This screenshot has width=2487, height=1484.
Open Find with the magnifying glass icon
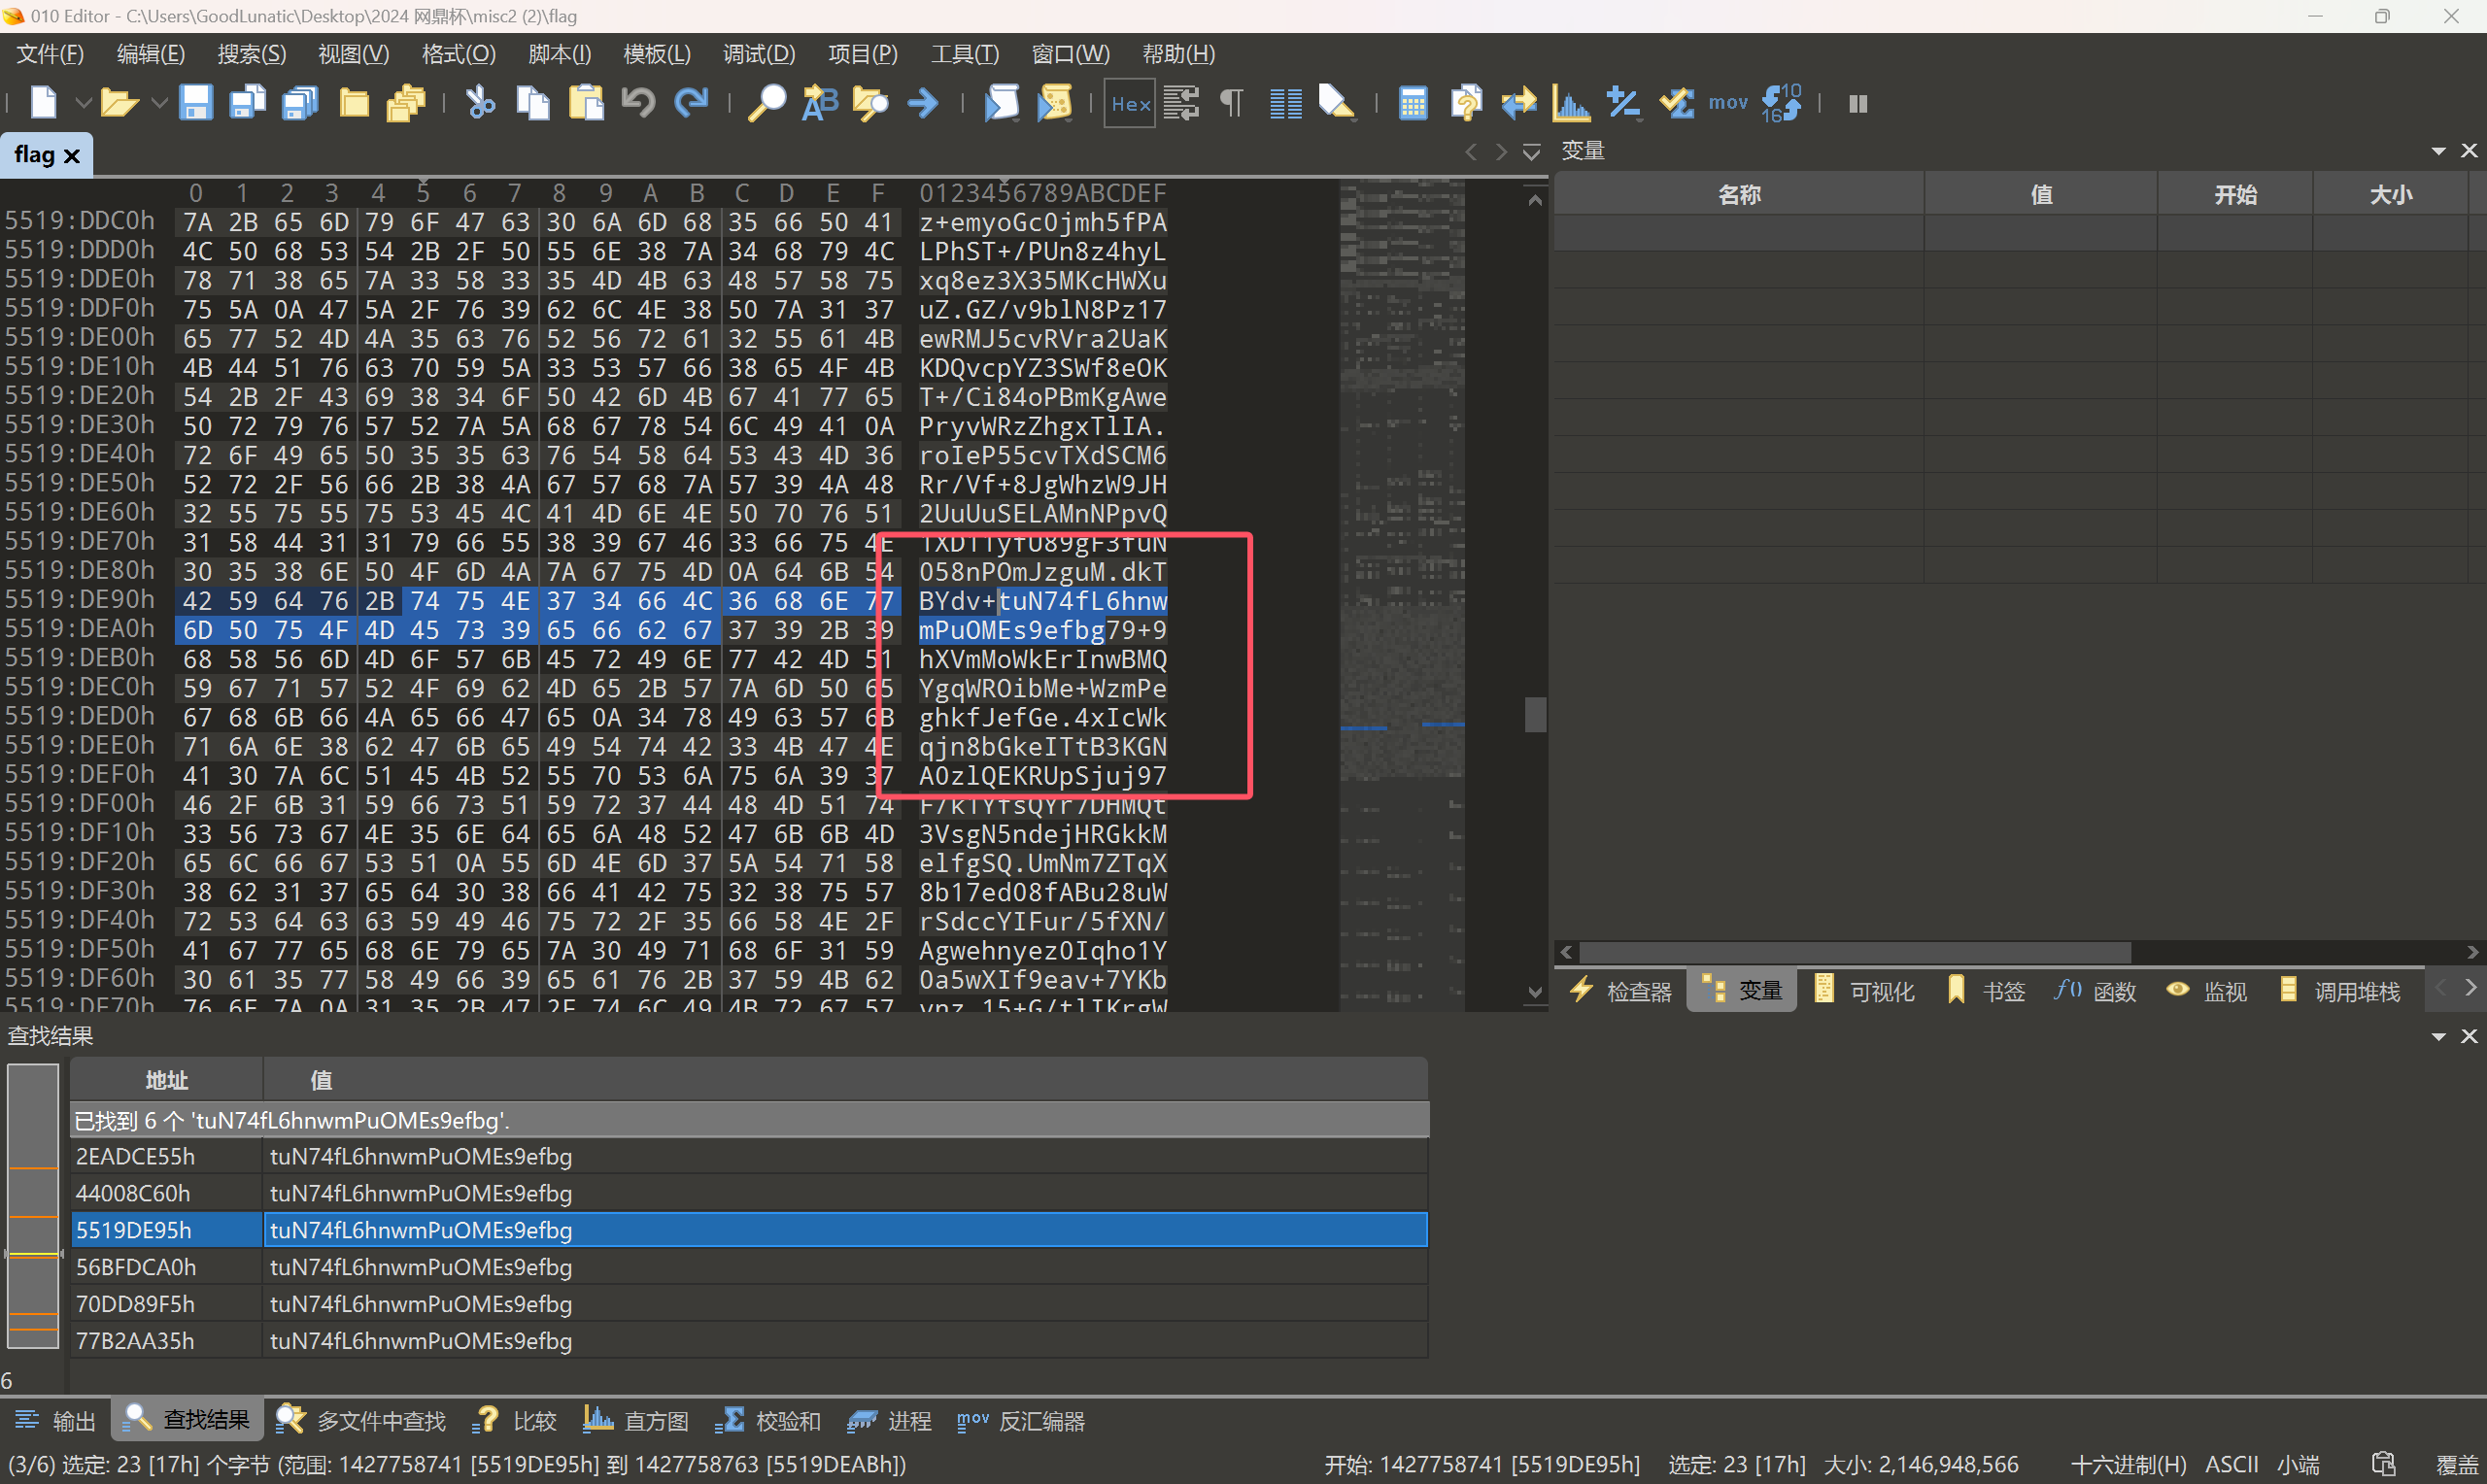click(x=767, y=103)
